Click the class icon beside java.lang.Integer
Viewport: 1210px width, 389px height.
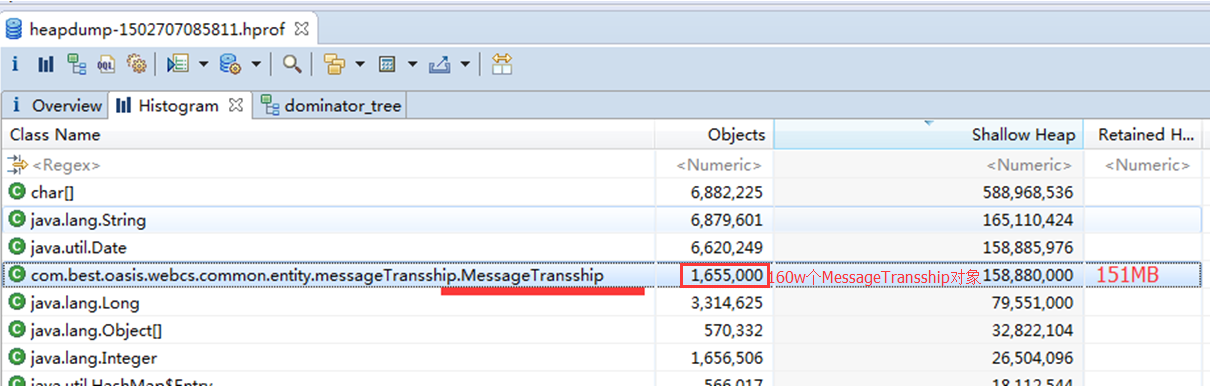coord(17,357)
